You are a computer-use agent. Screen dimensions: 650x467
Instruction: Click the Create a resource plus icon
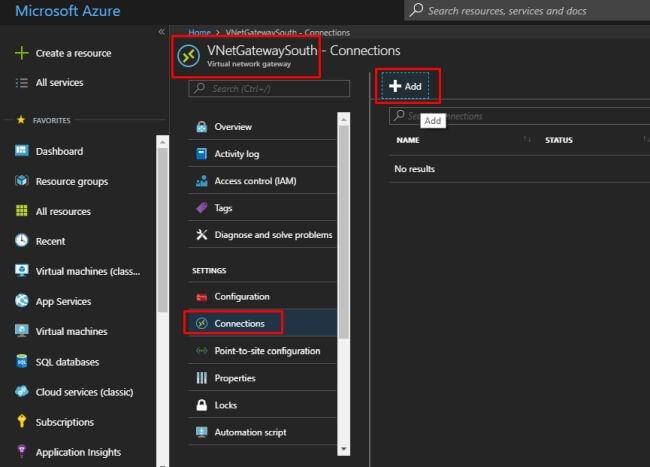[x=22, y=53]
